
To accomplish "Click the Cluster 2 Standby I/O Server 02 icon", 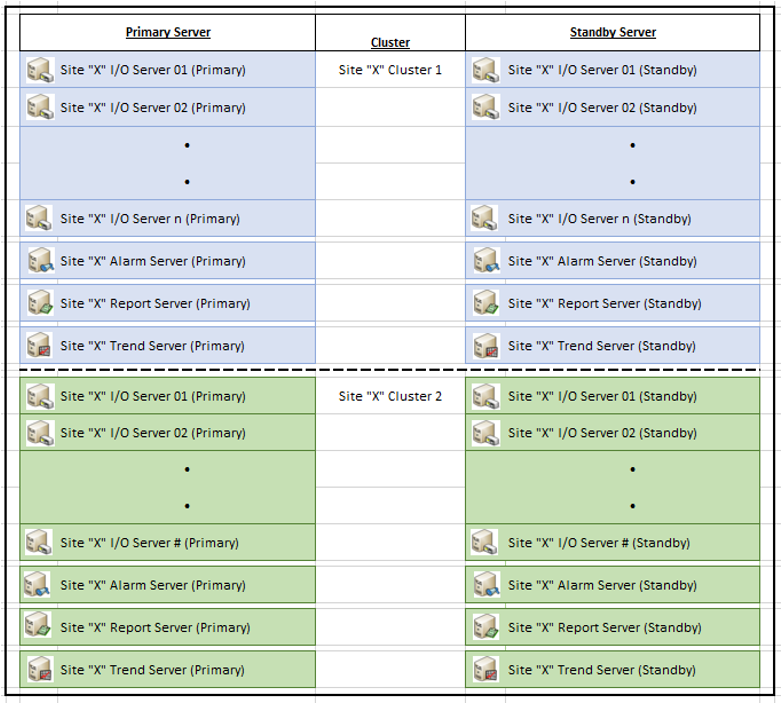I will point(486,433).
